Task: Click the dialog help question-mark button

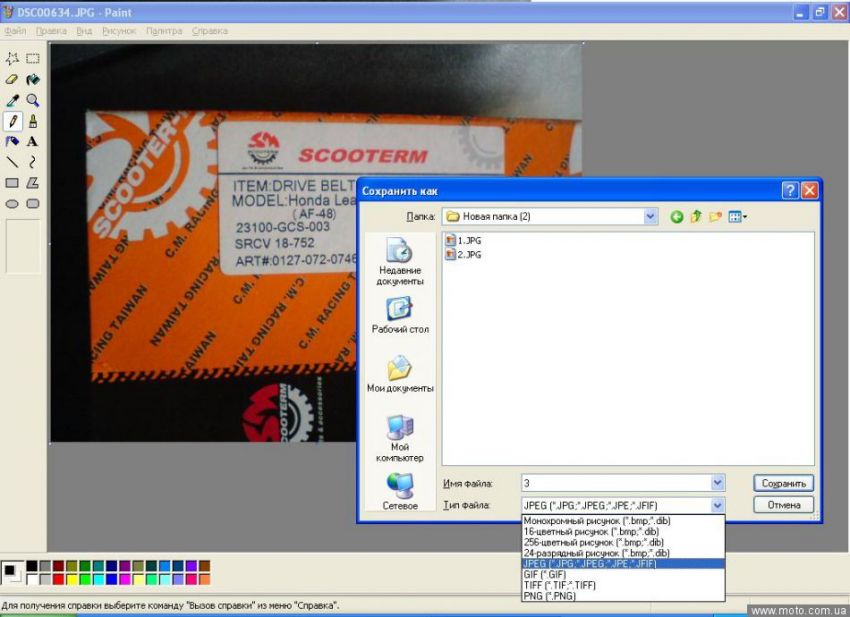Action: pos(790,190)
